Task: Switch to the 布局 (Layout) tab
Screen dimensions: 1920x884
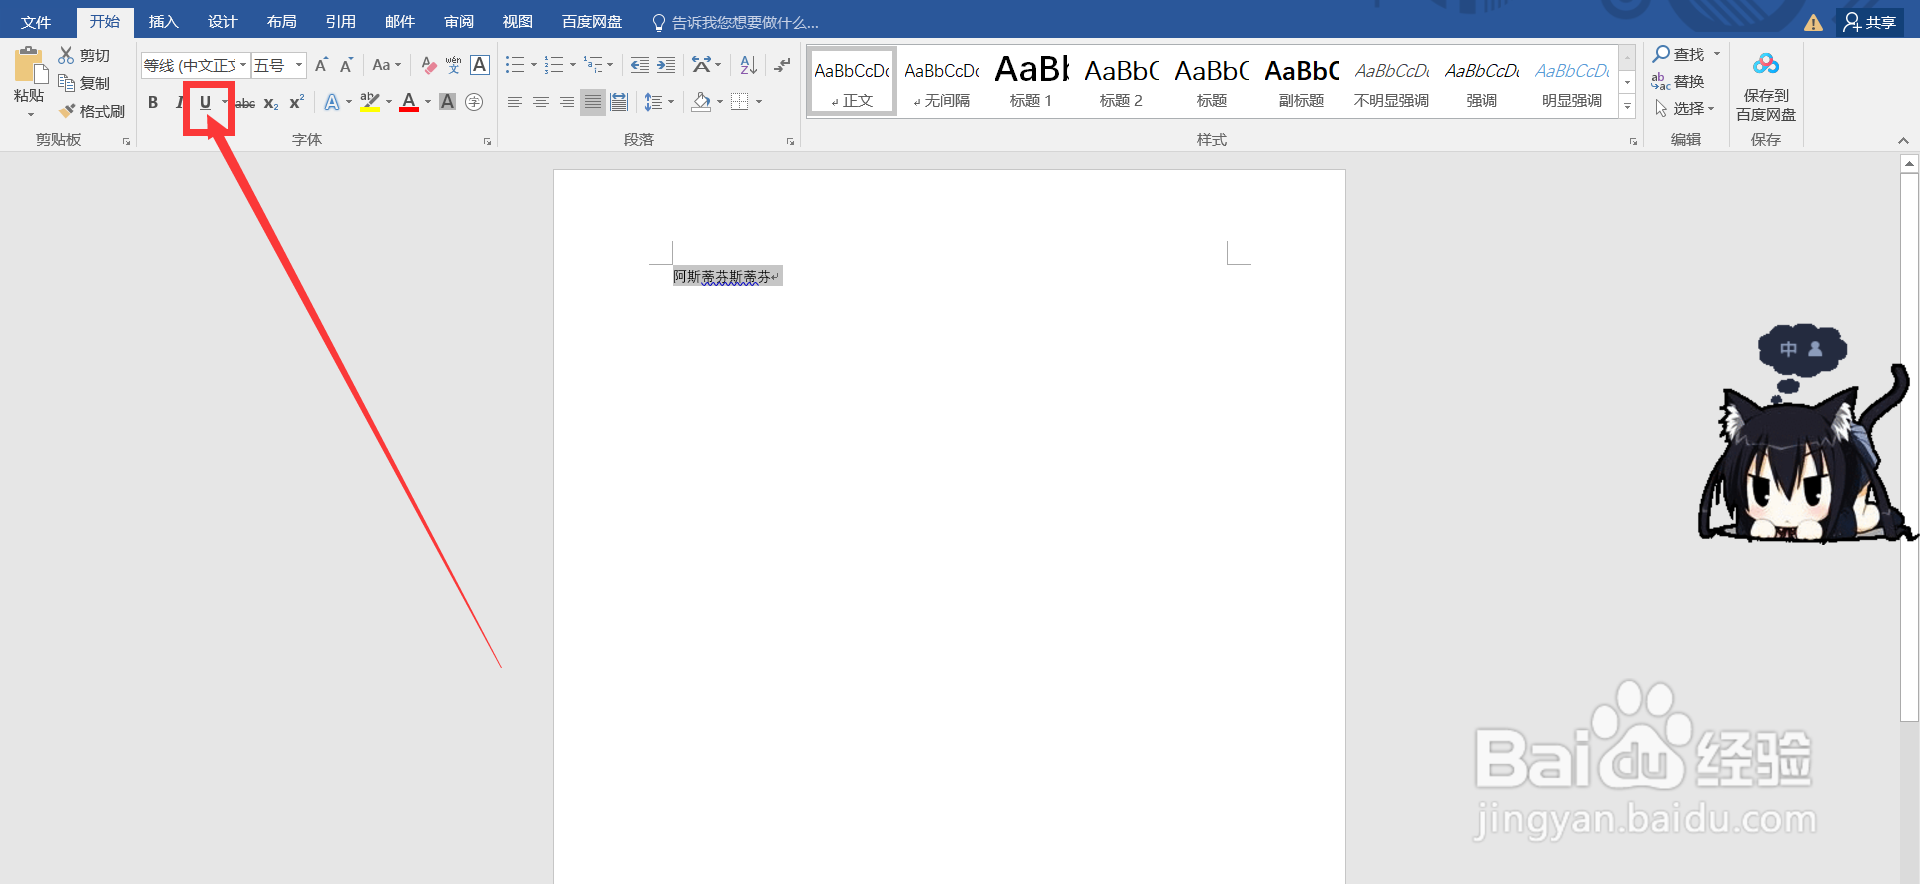Action: point(281,22)
